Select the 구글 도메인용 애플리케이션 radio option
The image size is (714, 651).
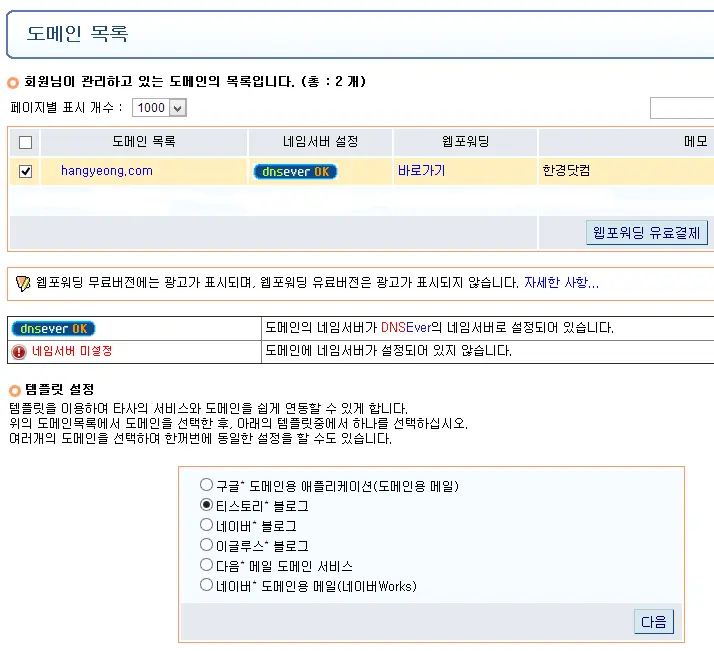point(206,484)
